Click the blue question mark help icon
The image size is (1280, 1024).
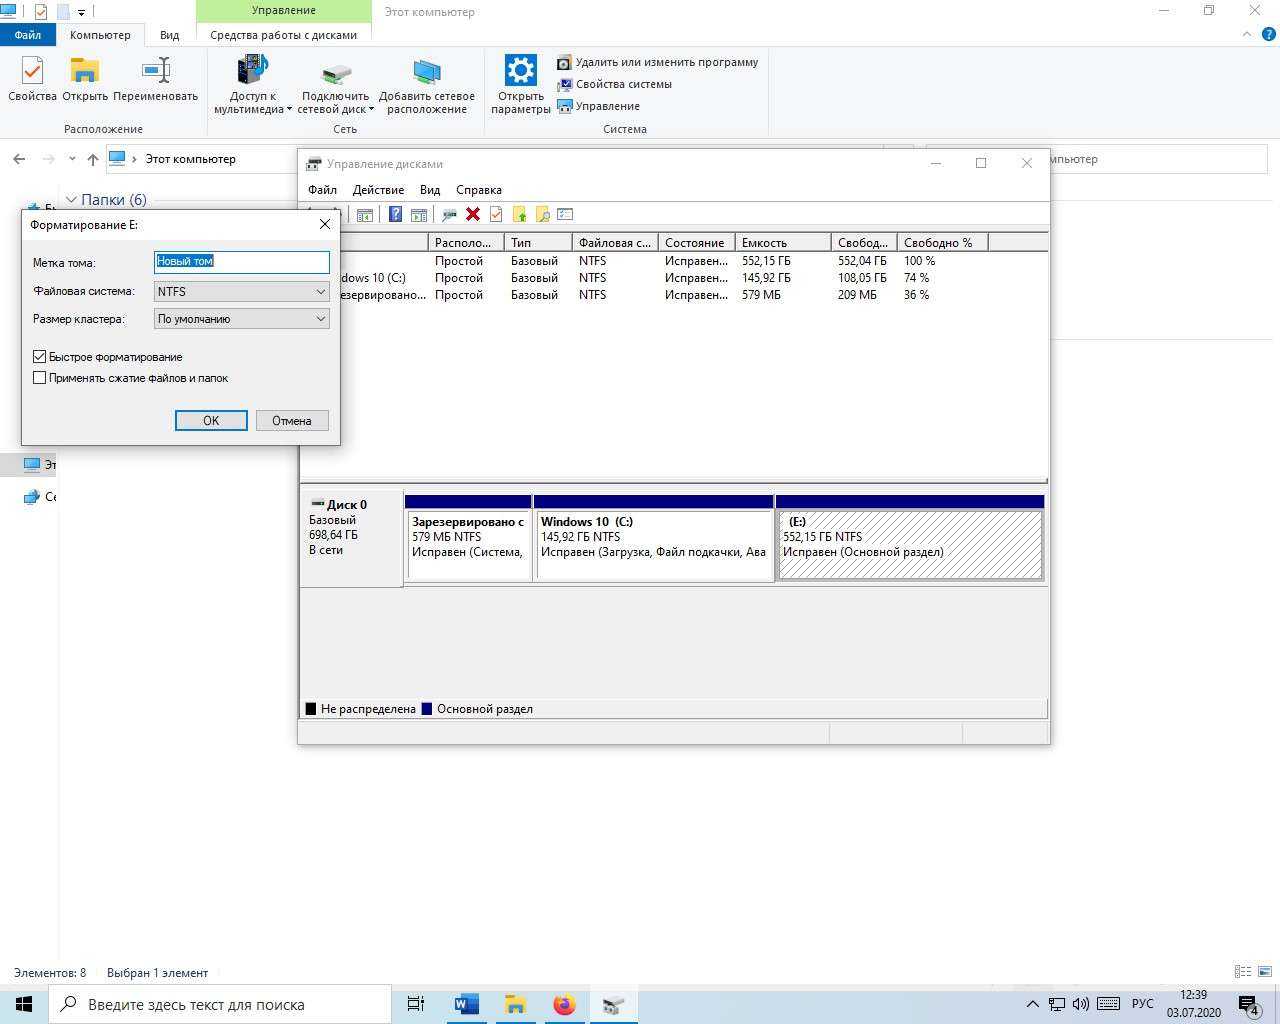(x=395, y=214)
